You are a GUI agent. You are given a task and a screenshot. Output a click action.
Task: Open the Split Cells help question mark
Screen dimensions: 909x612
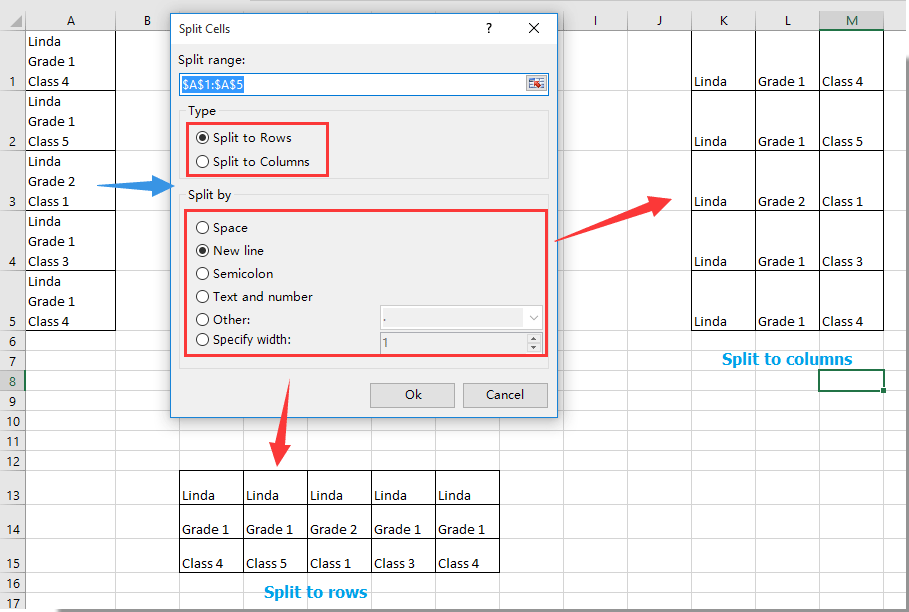pos(489,29)
